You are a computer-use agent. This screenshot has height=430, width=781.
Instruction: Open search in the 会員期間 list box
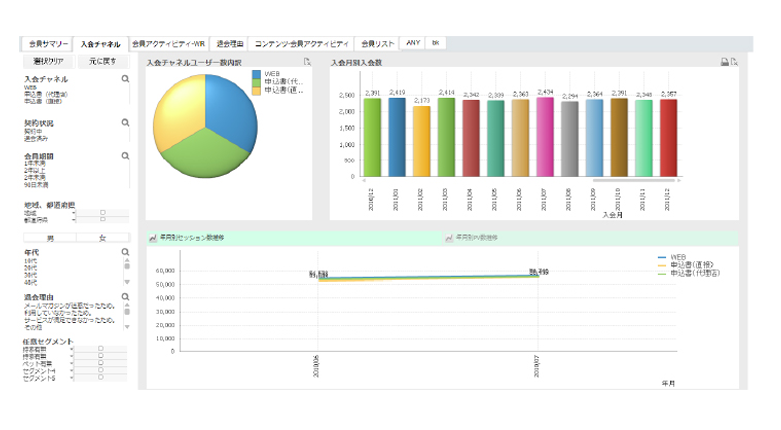tap(126, 156)
